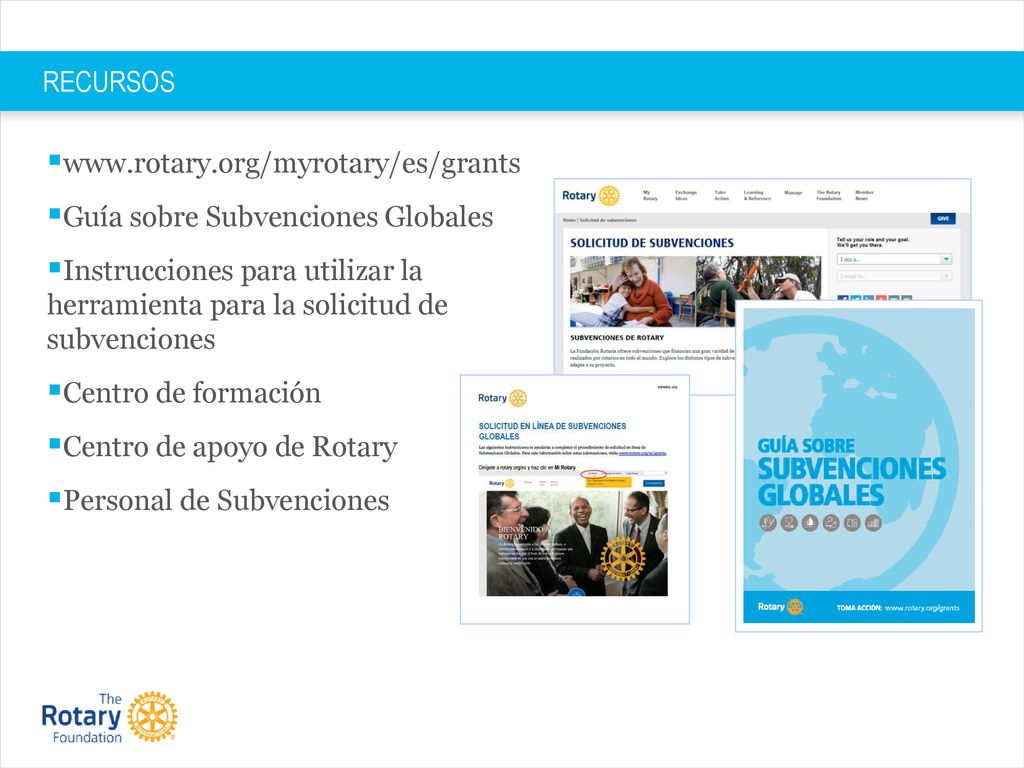
Task: Click the Rotary logo in the instructions document
Action: 502,398
